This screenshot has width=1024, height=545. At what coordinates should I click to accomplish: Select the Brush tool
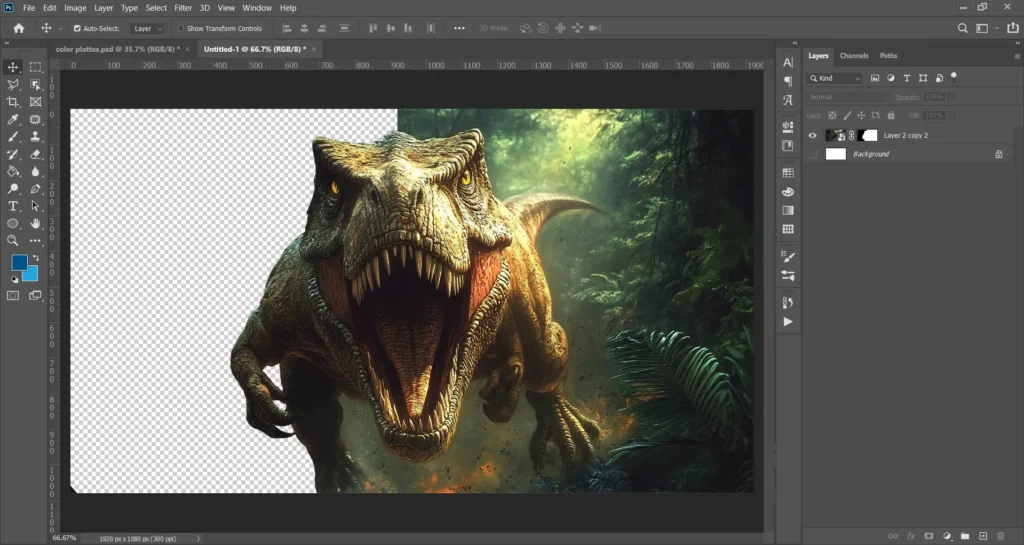(x=12, y=137)
